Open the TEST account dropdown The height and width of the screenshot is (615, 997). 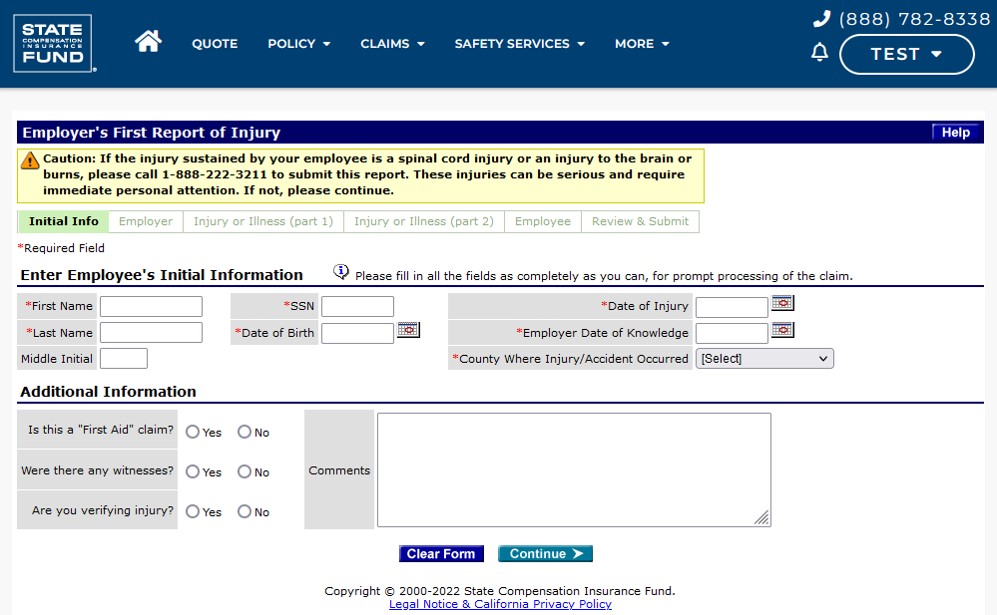pos(906,54)
